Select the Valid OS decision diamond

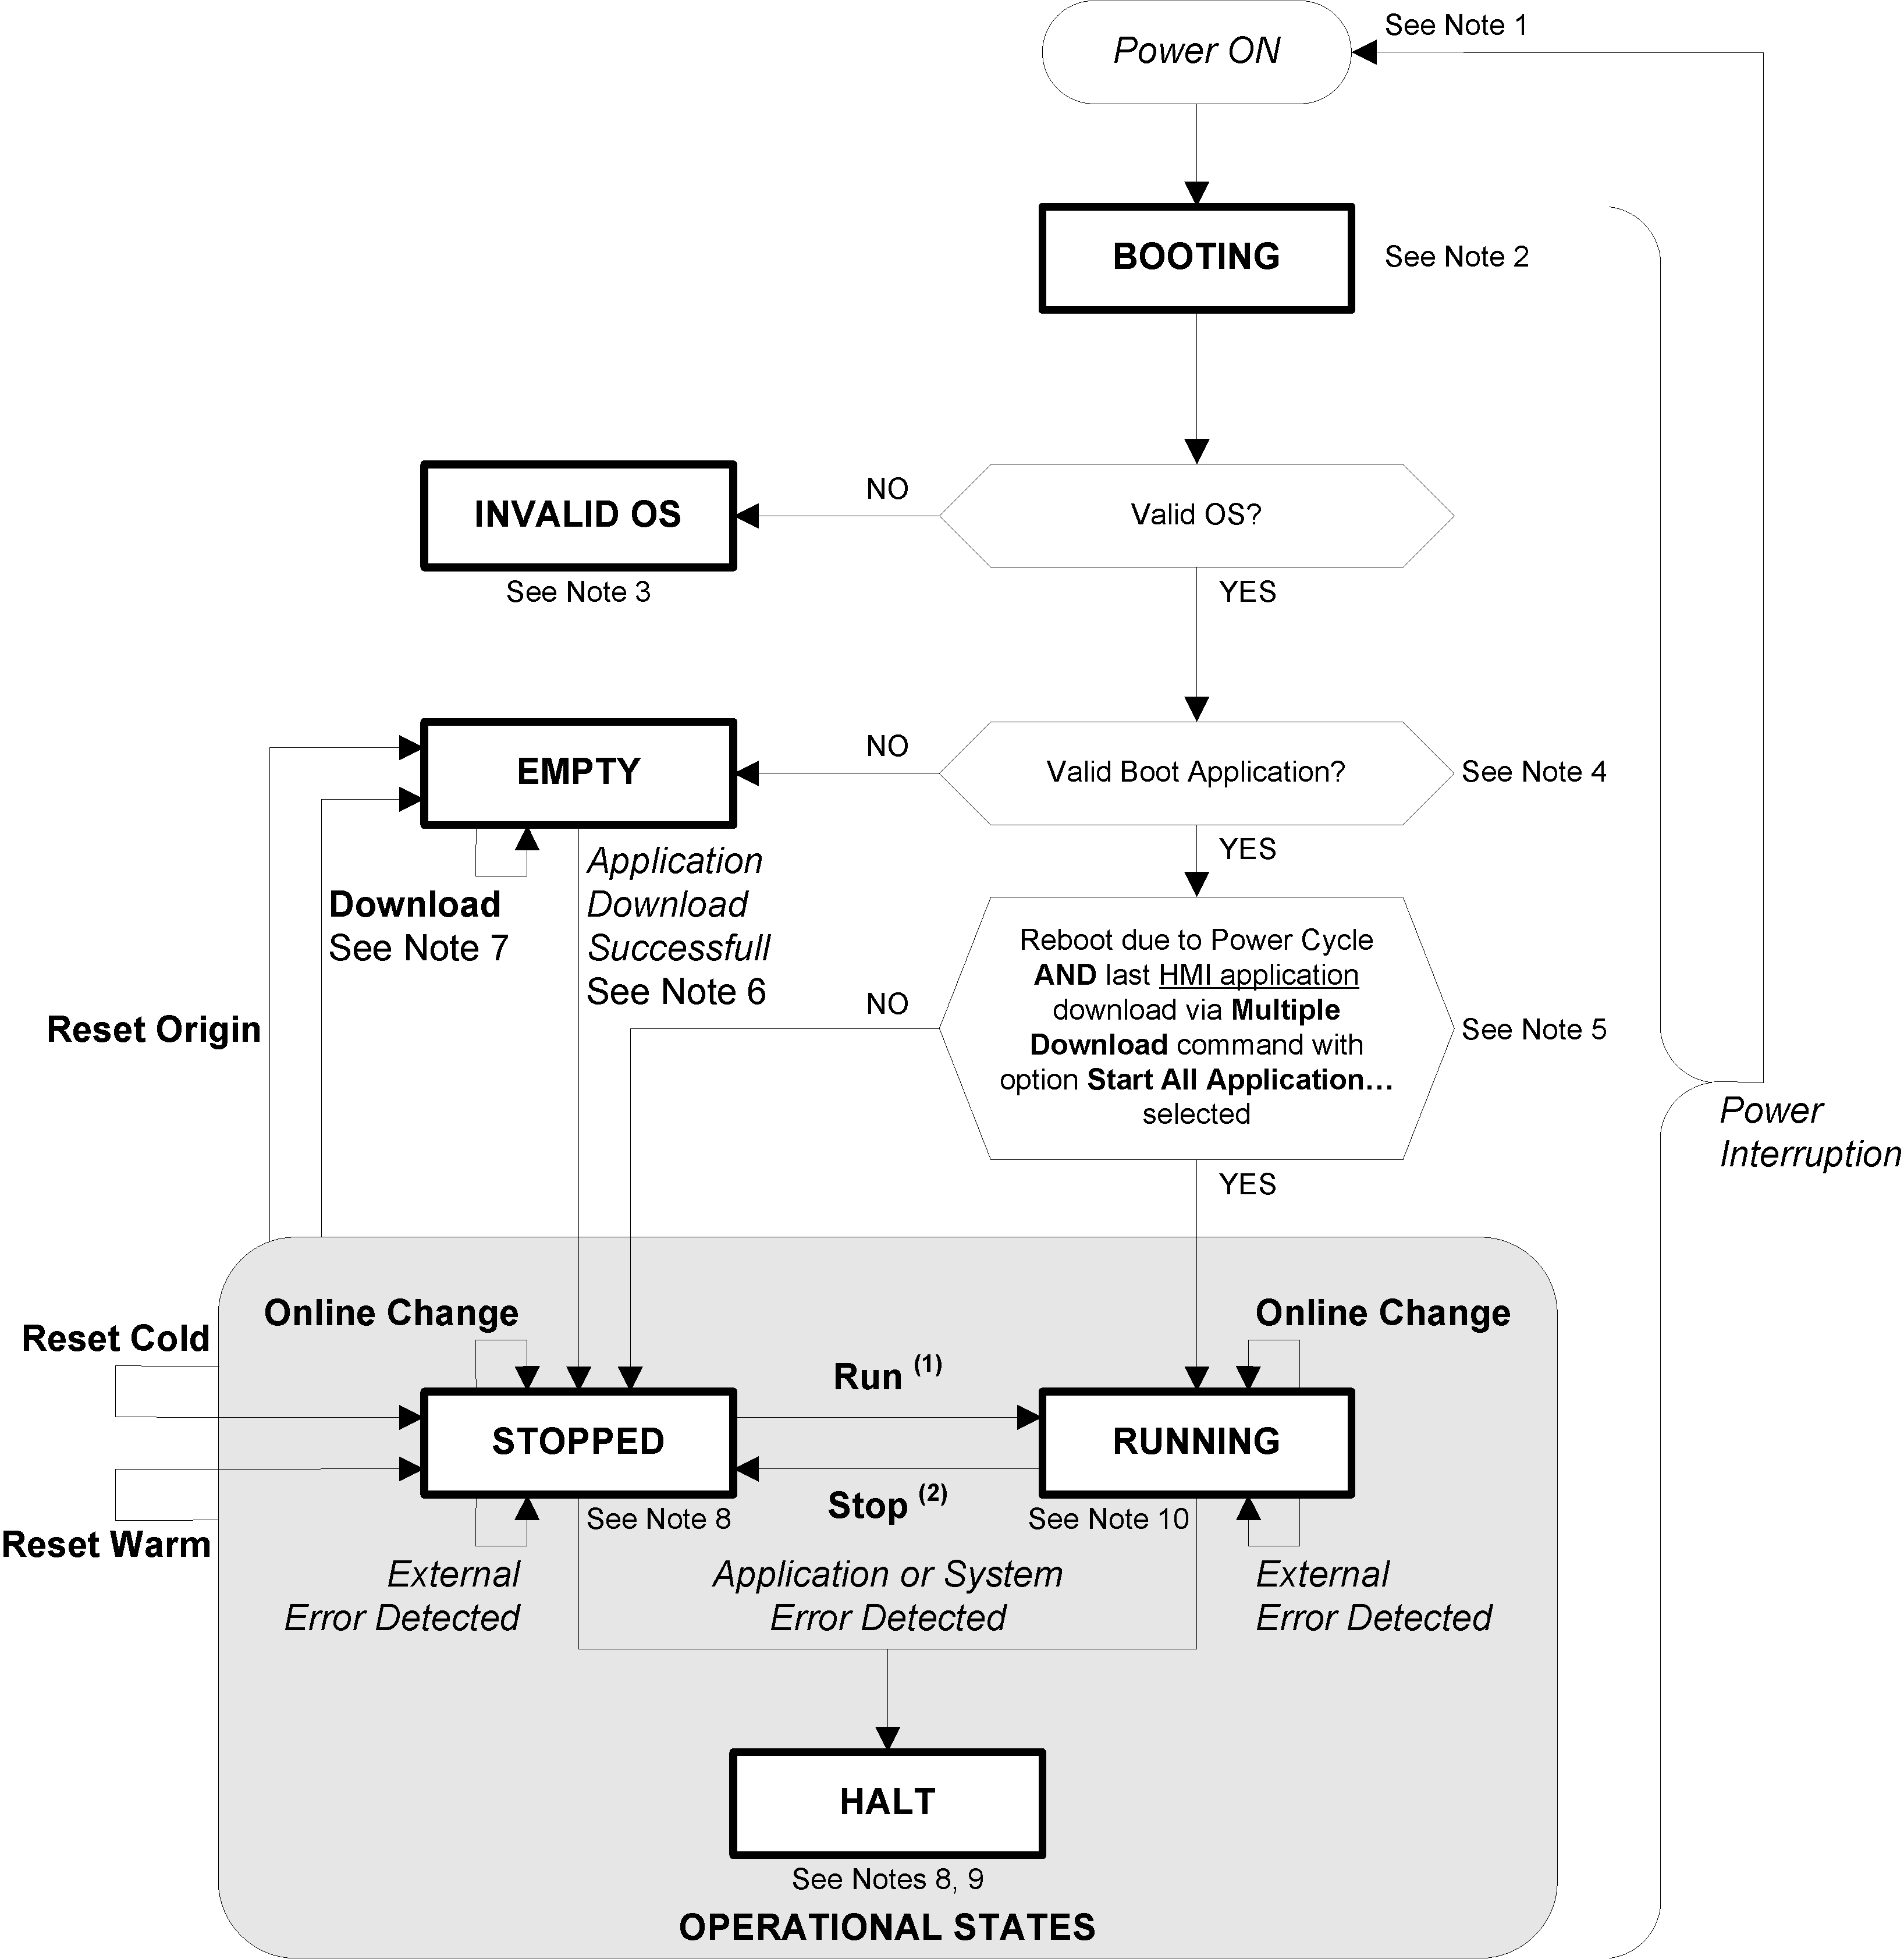(x=1084, y=481)
